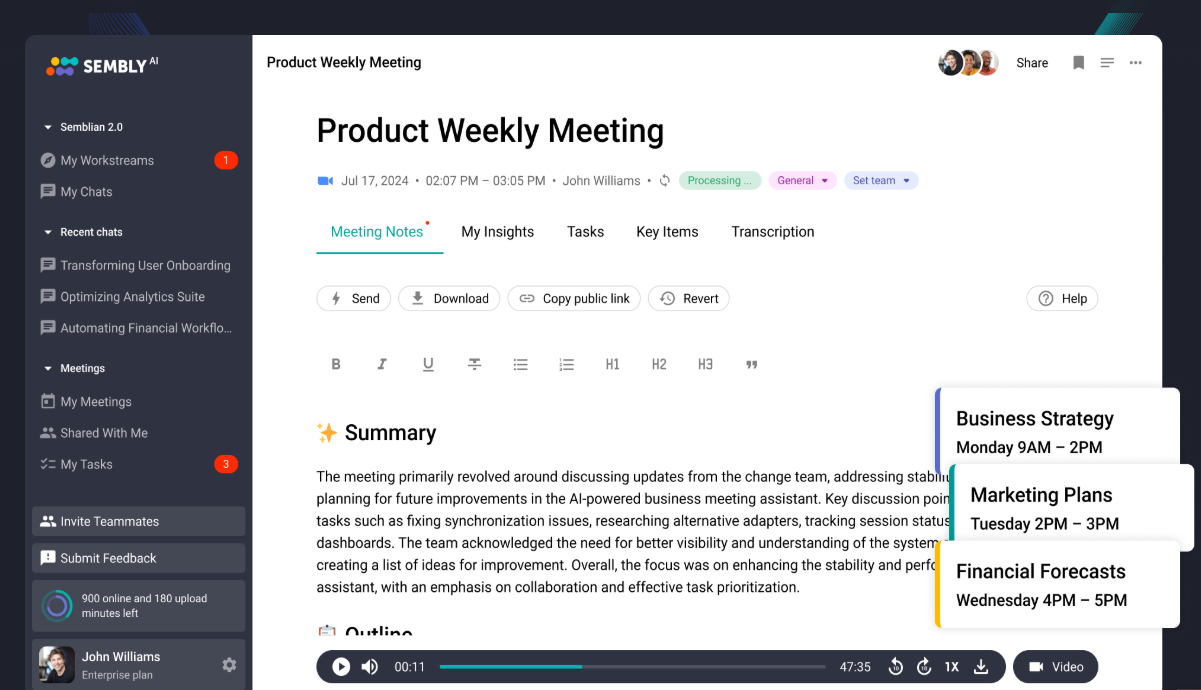Open the three-dots more options menu
Viewport: 1201px width, 690px height.
tap(1135, 63)
